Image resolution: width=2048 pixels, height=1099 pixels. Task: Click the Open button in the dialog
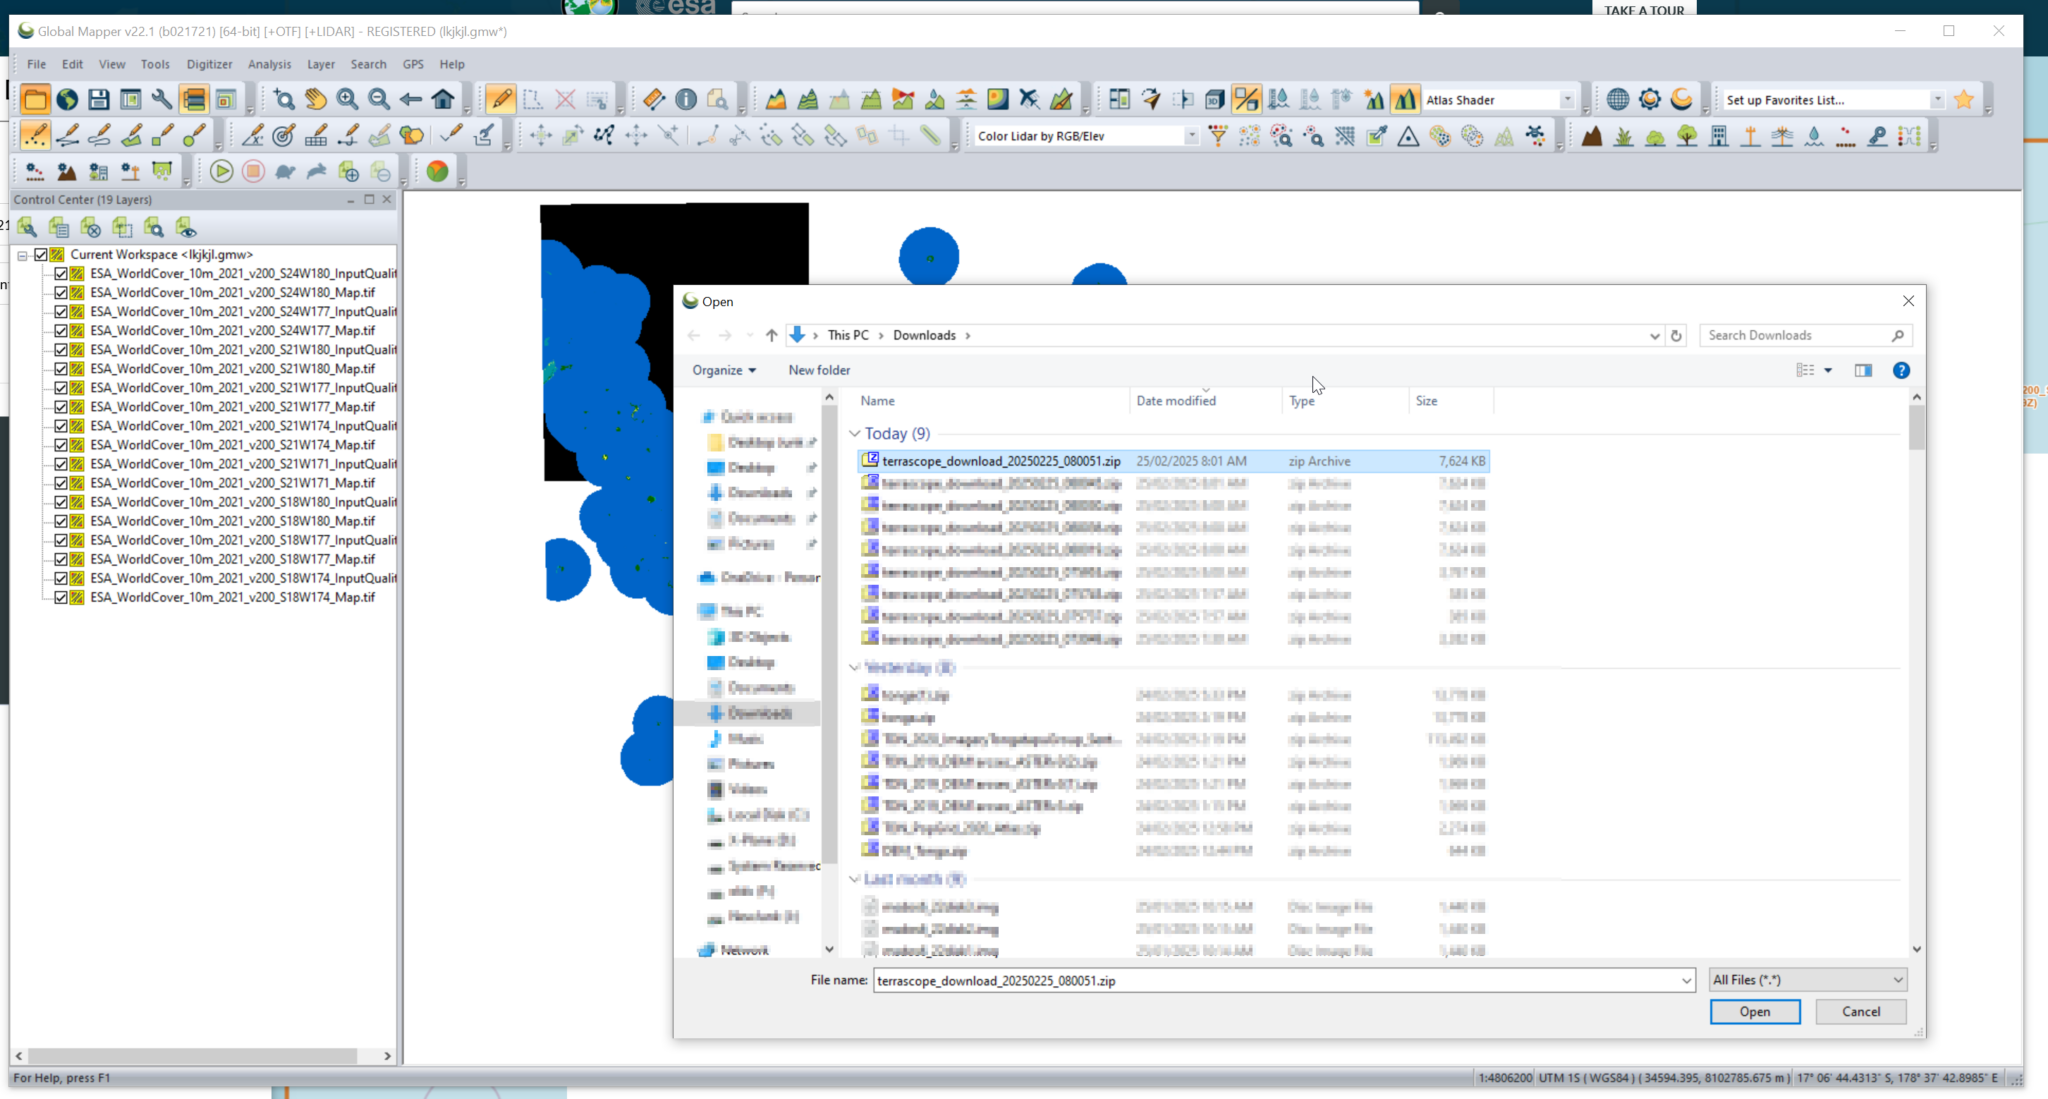coord(1754,1011)
